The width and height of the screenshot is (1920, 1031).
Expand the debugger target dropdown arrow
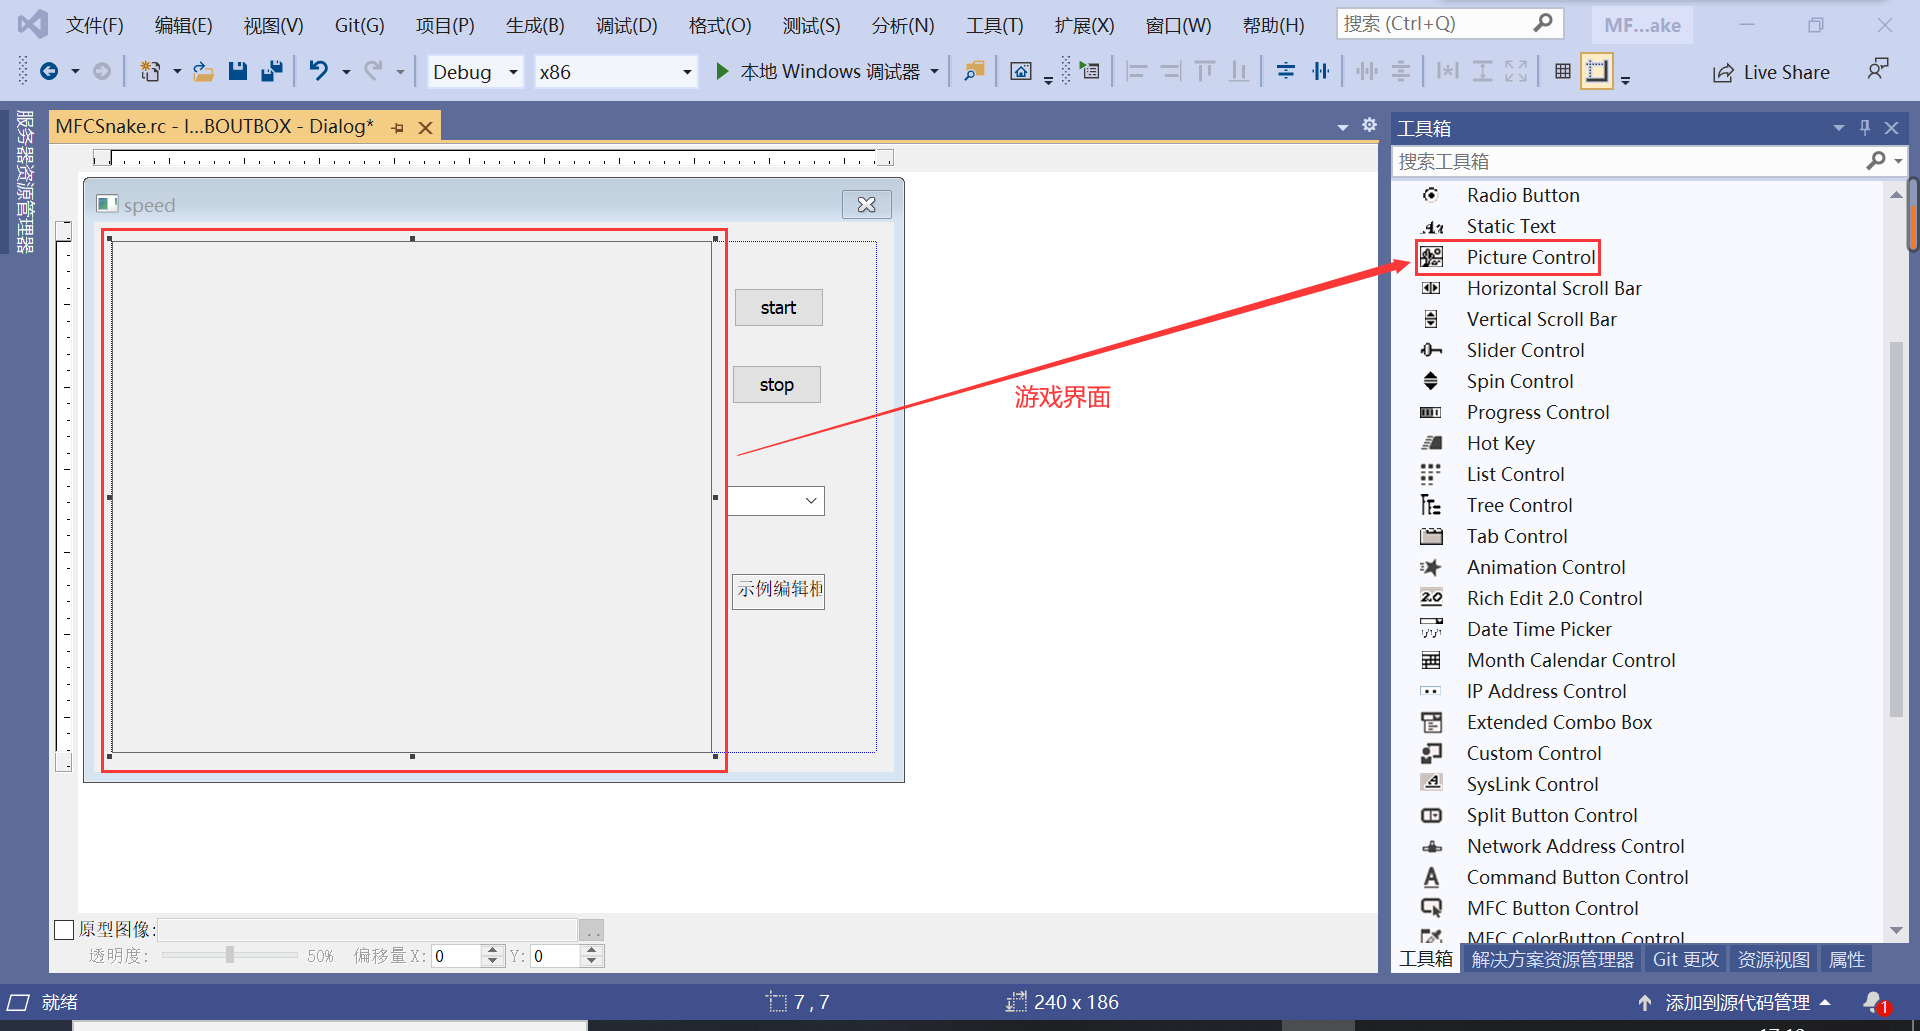(934, 71)
